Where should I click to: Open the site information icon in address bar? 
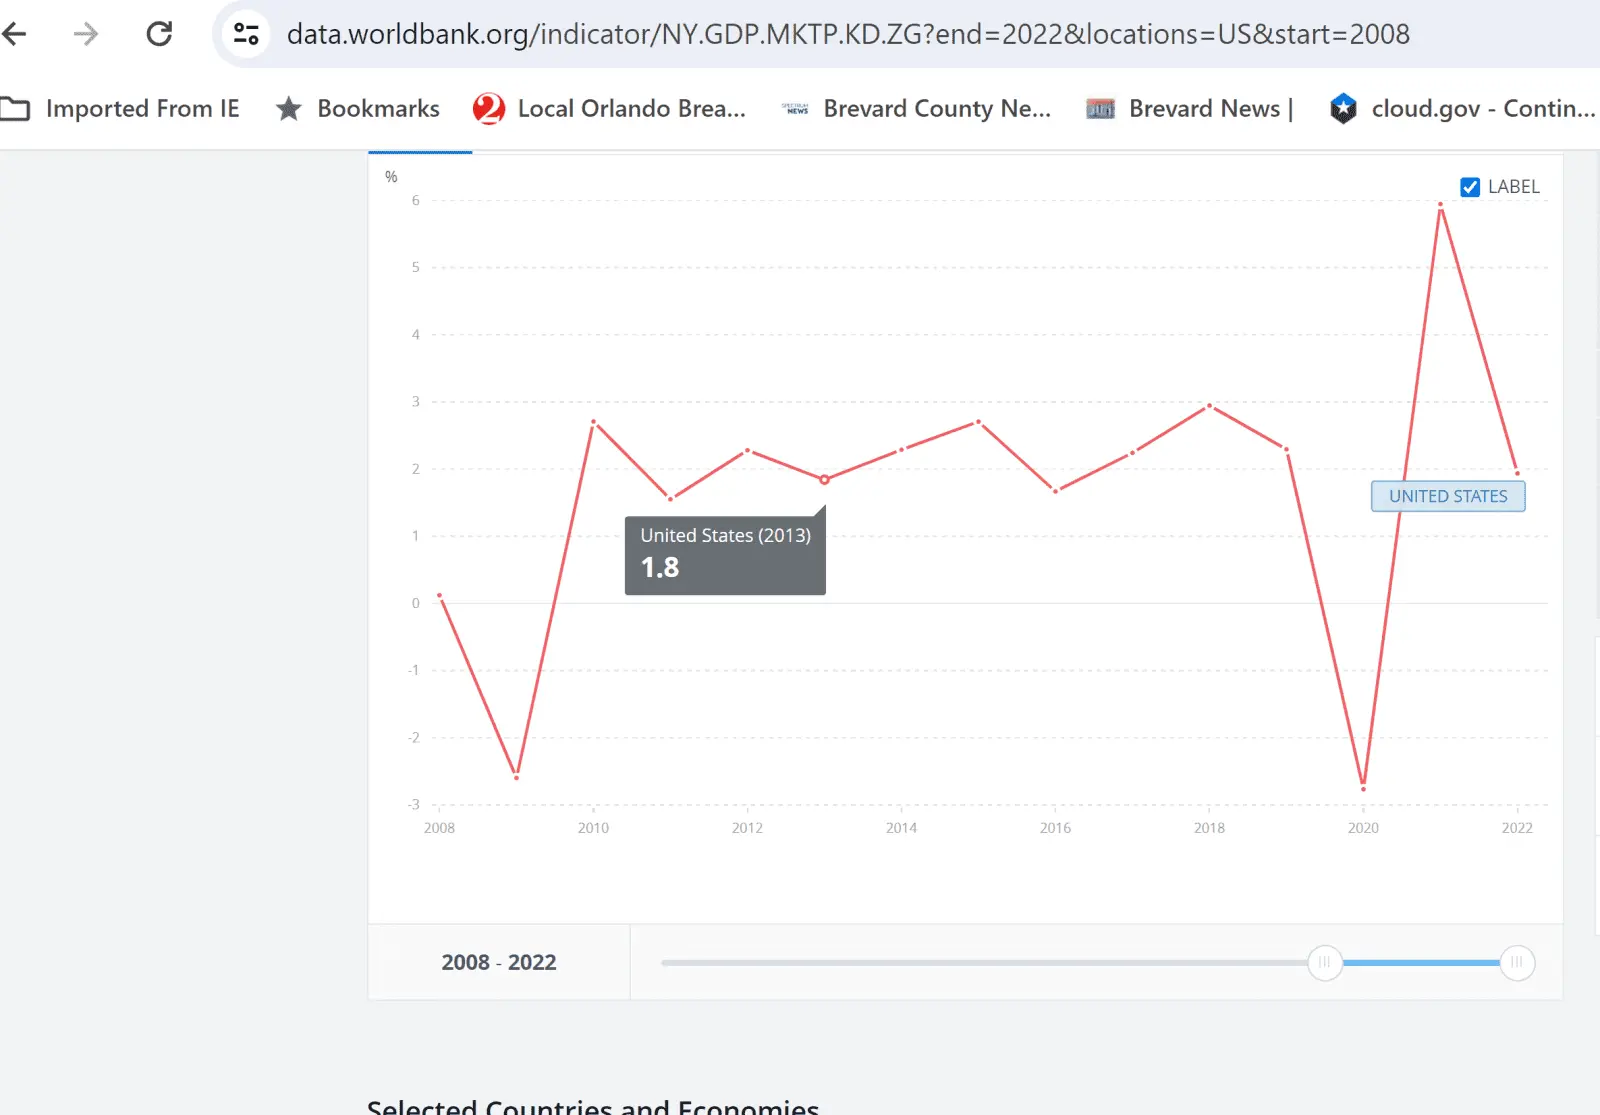246,34
